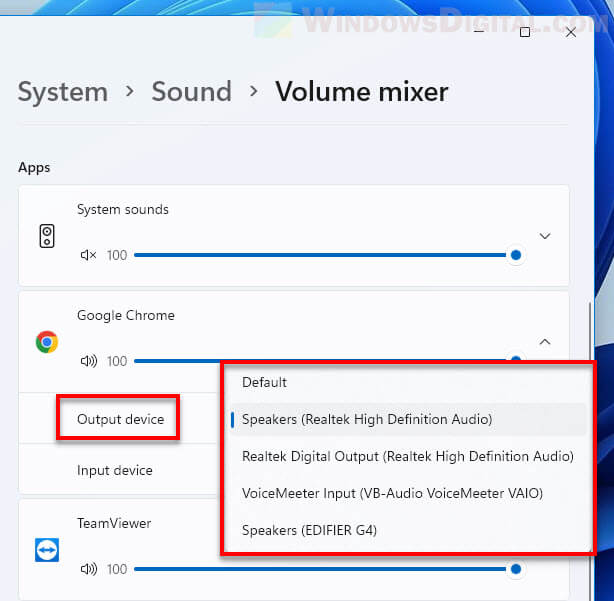Click the Google Chrome app name
614x601 pixels.
tap(126, 316)
